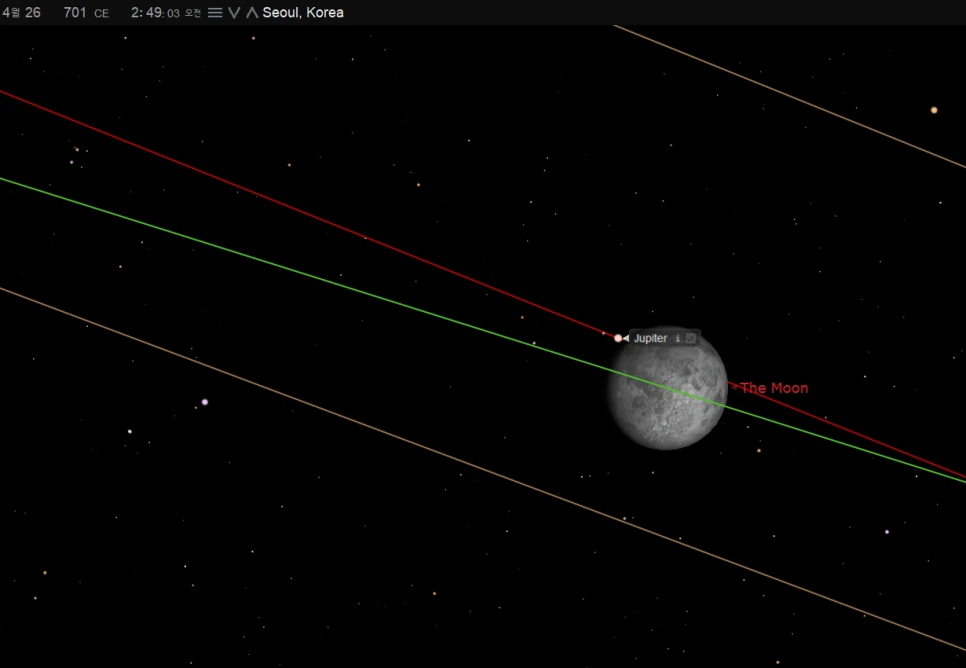Screen dimensions: 966x668
Task: Step time backward with the down chevron
Action: tap(234, 13)
